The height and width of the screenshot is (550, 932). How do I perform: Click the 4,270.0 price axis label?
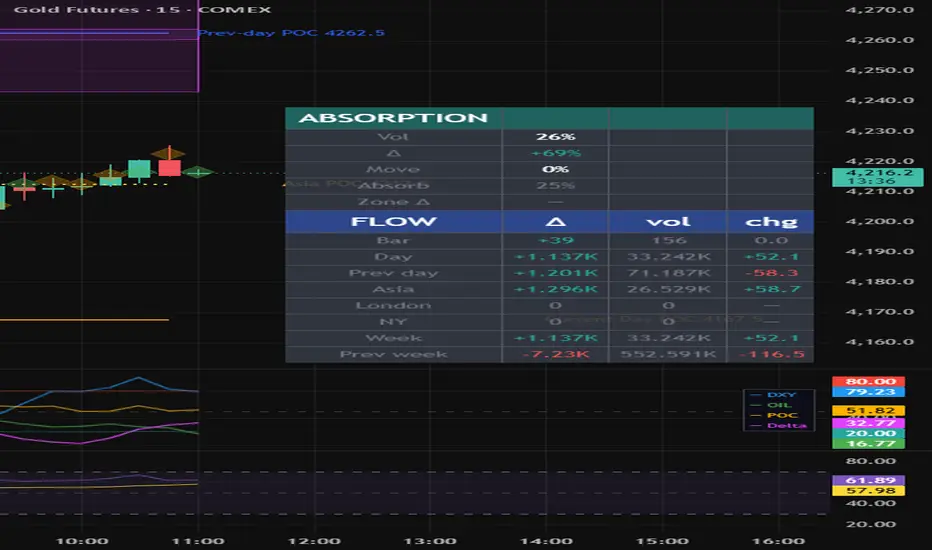880,10
